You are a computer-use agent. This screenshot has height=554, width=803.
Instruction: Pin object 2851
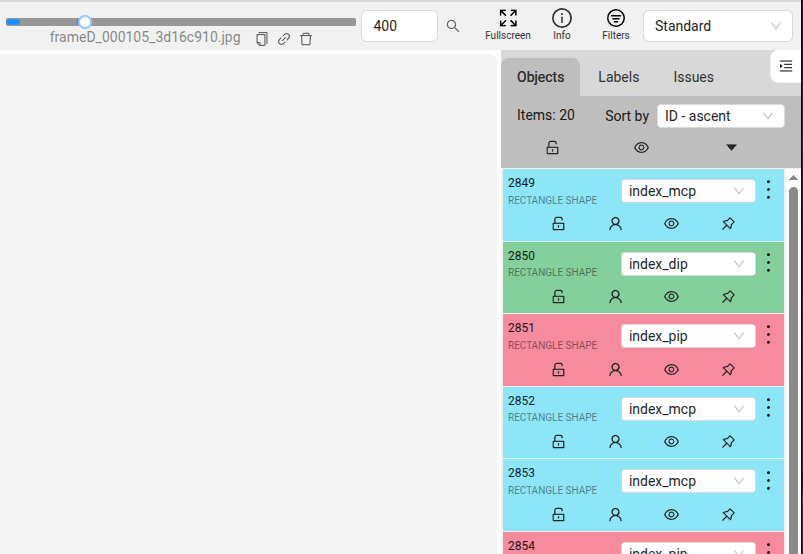pos(728,369)
